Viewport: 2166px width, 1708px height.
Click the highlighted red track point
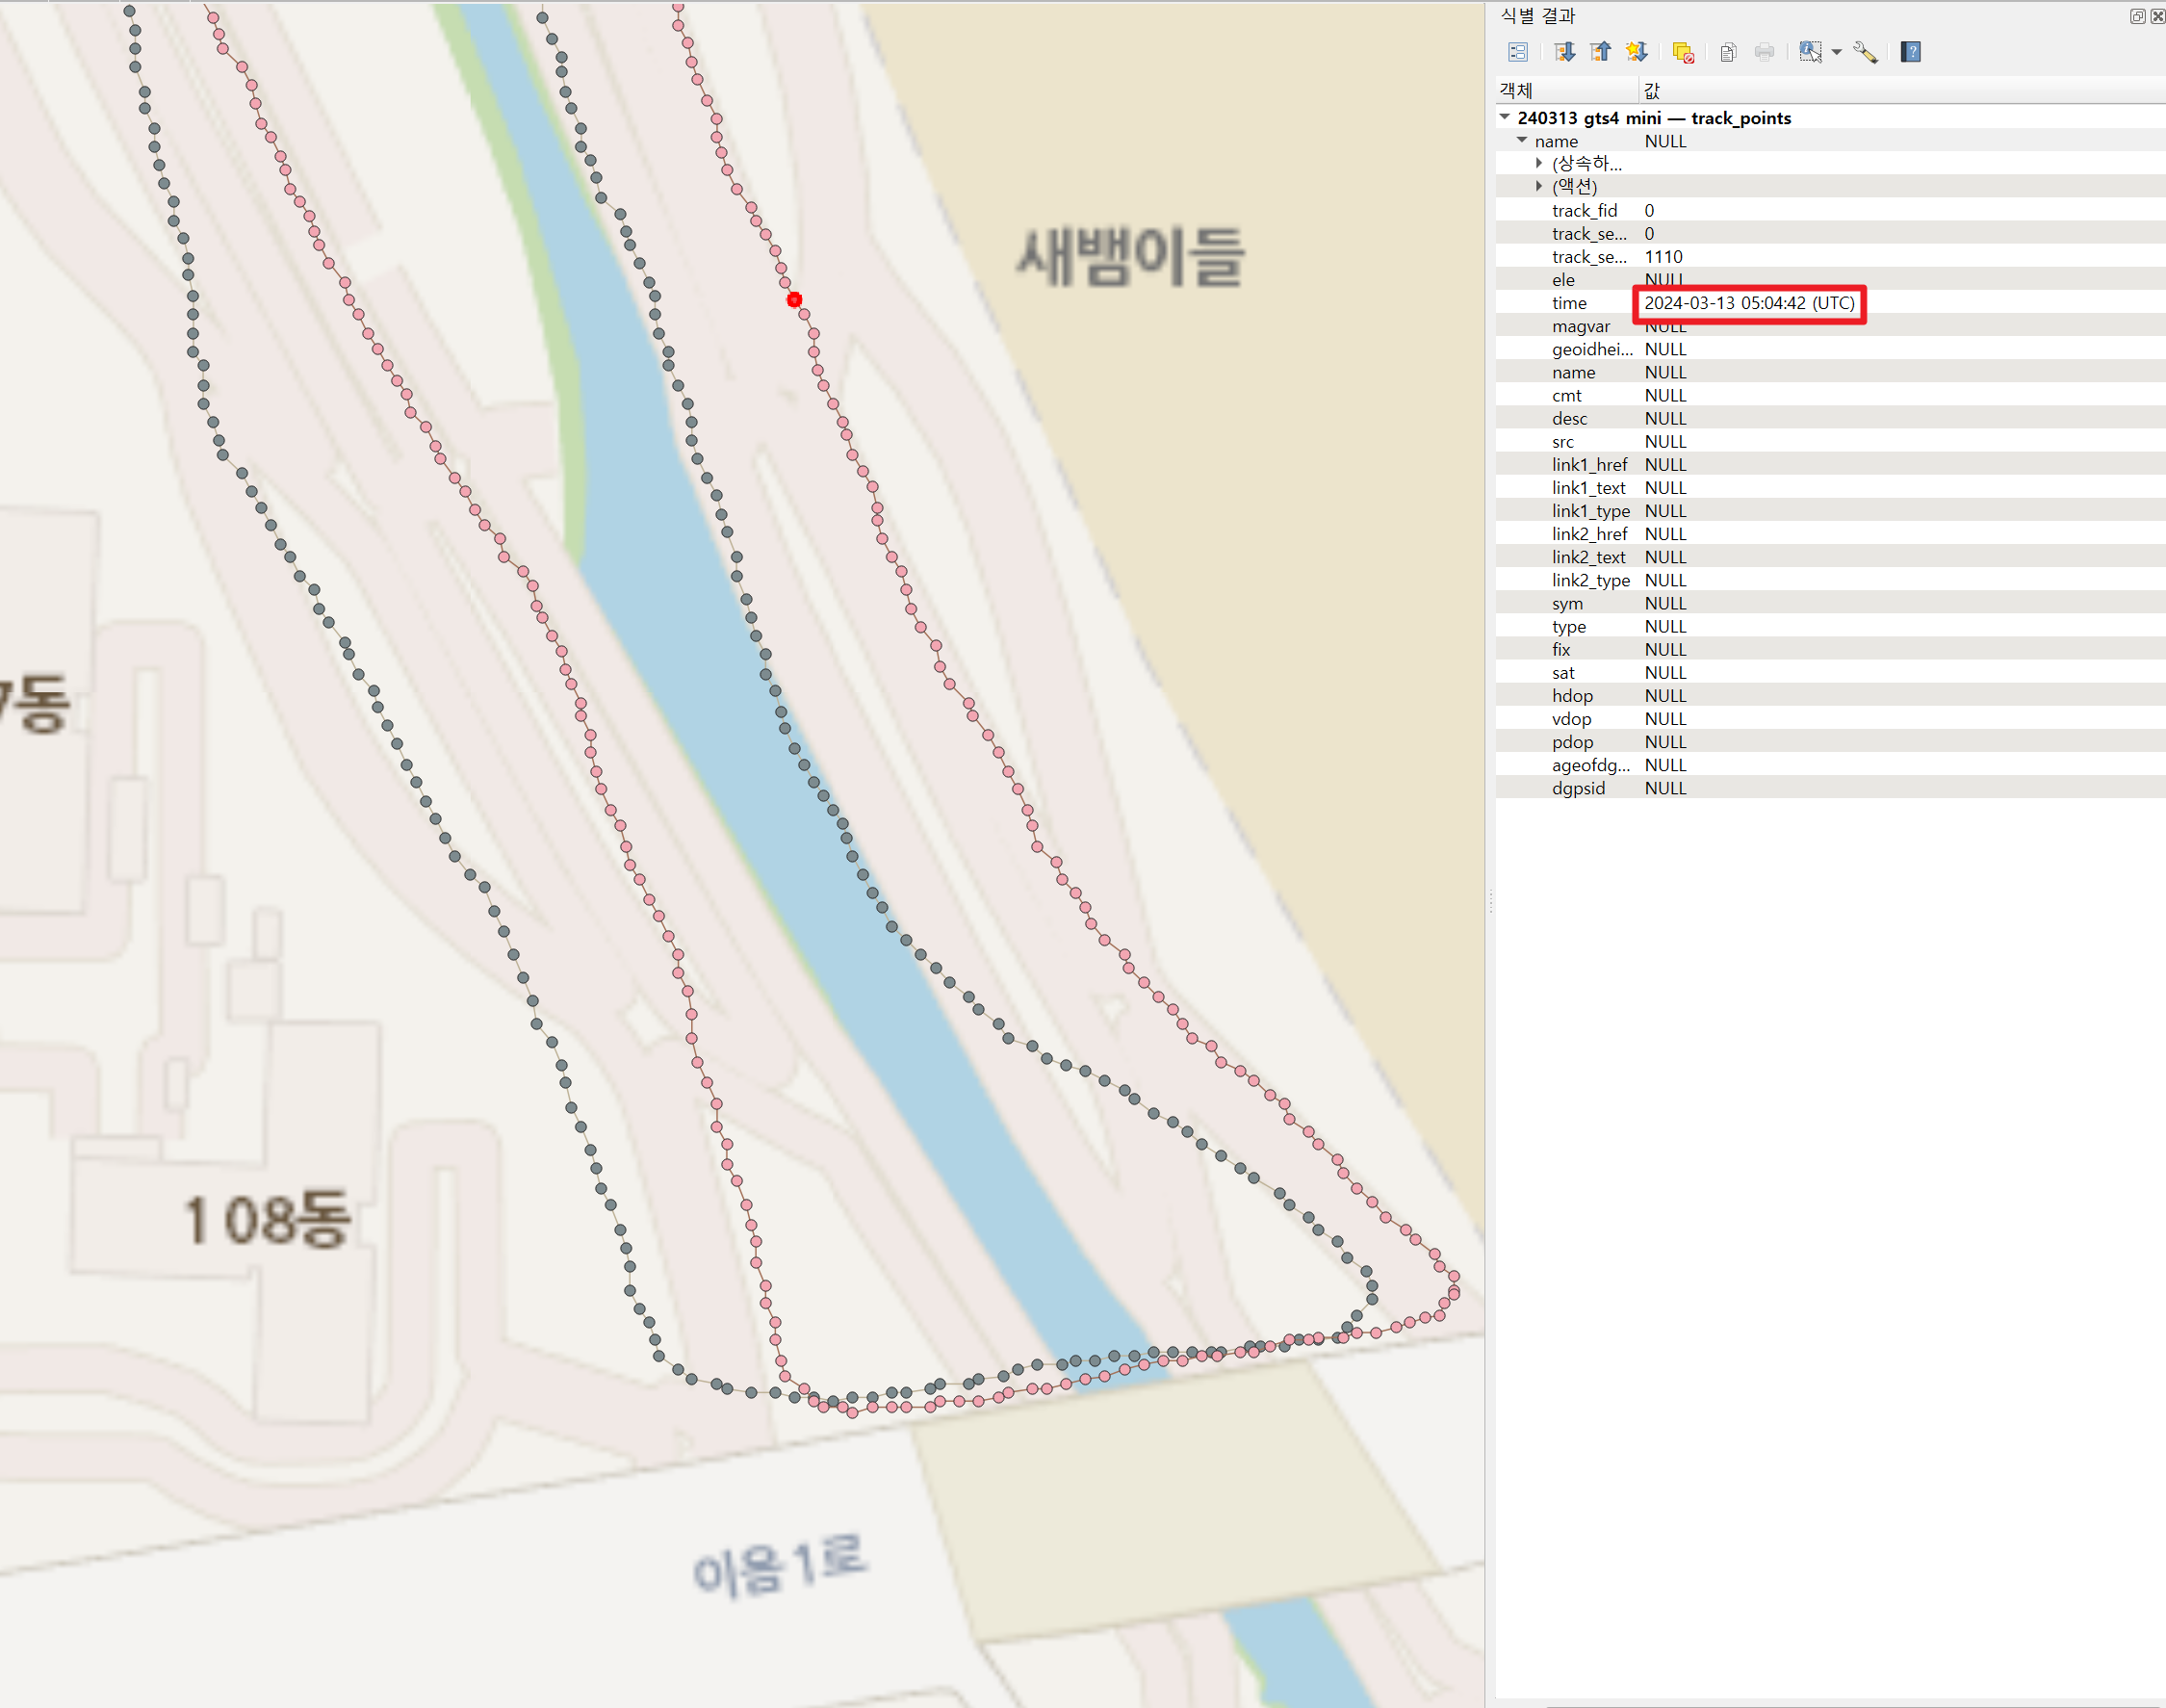794,299
